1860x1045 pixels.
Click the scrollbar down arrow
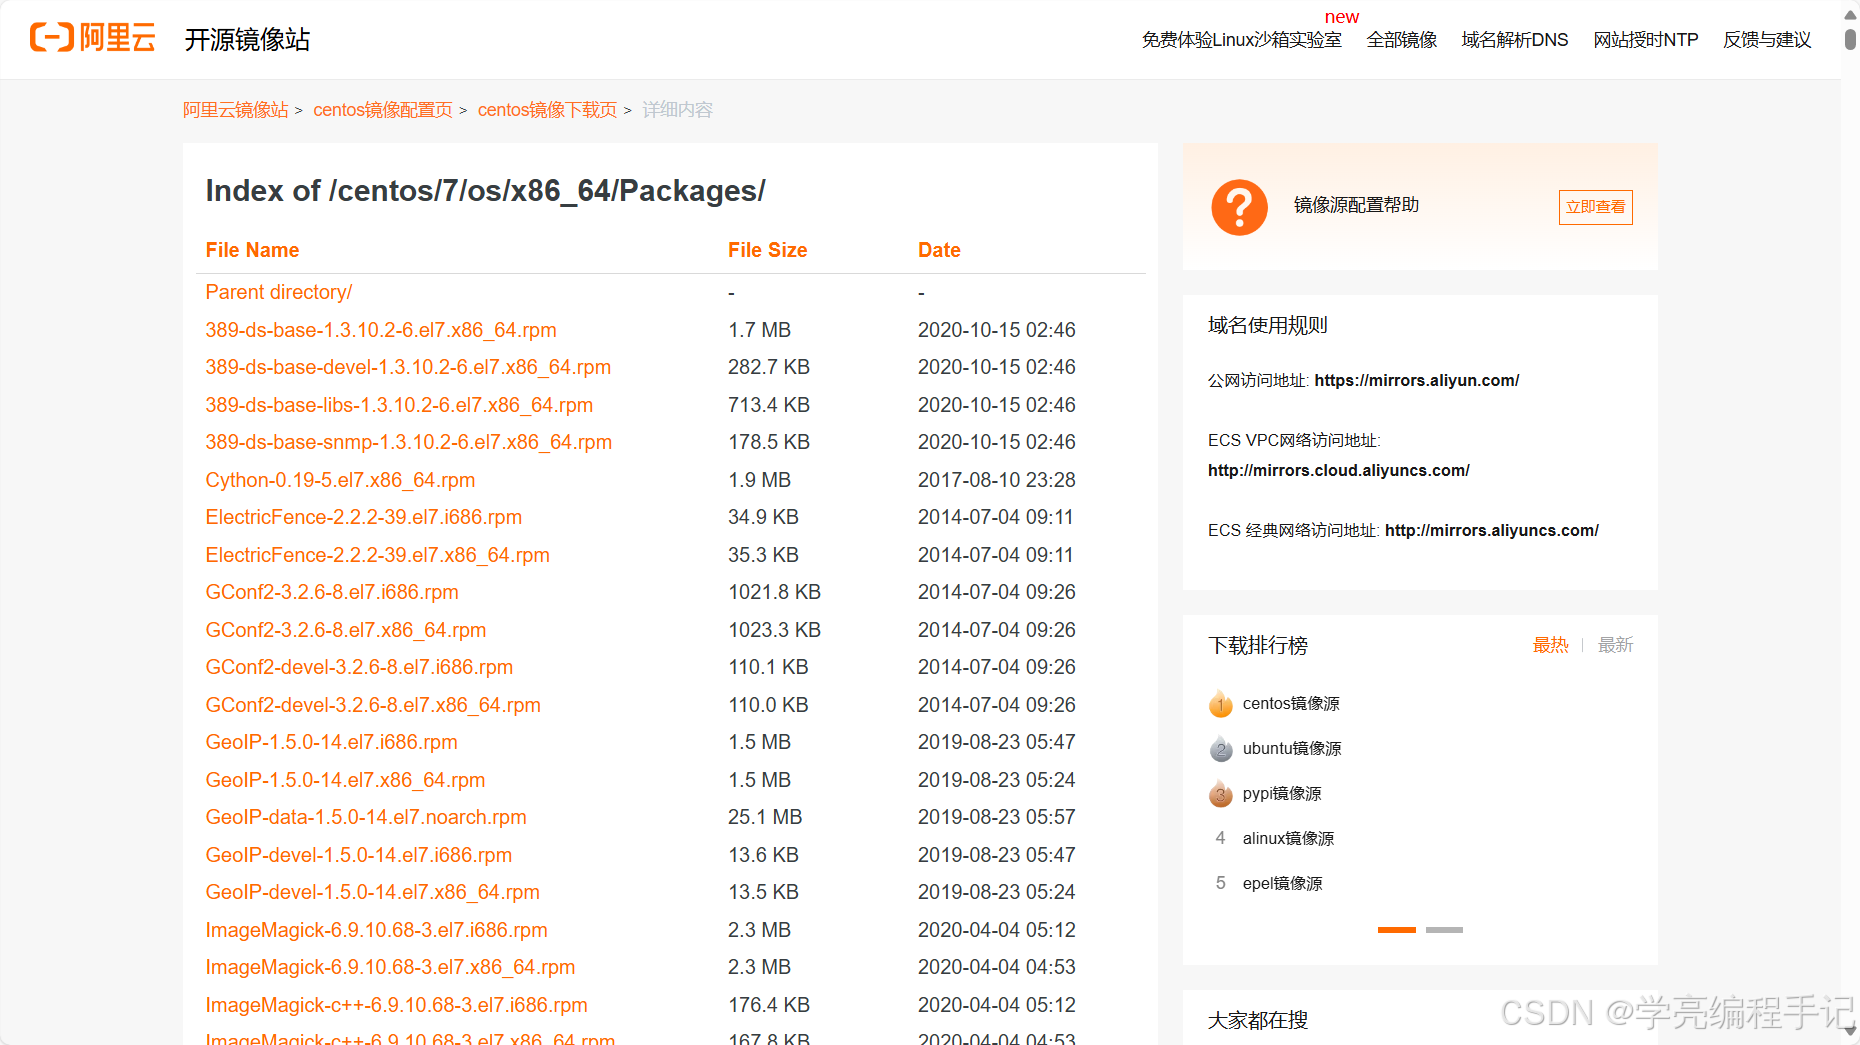click(1850, 1032)
